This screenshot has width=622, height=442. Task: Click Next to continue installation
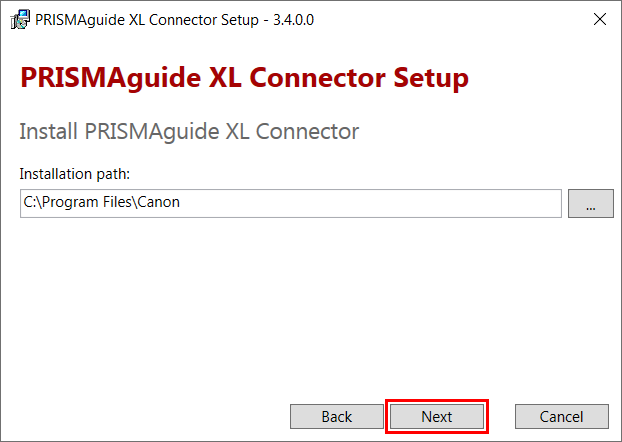coord(437,417)
